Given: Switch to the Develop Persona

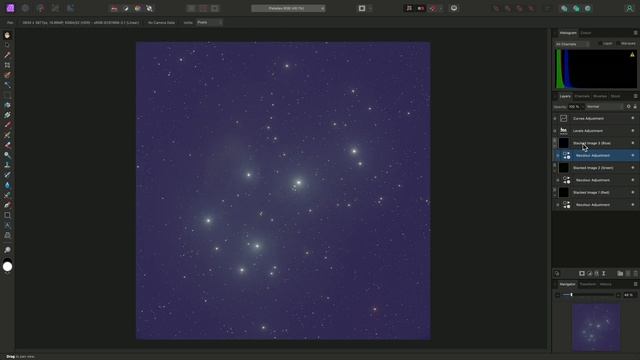Looking at the screenshot, I should (x=40, y=8).
